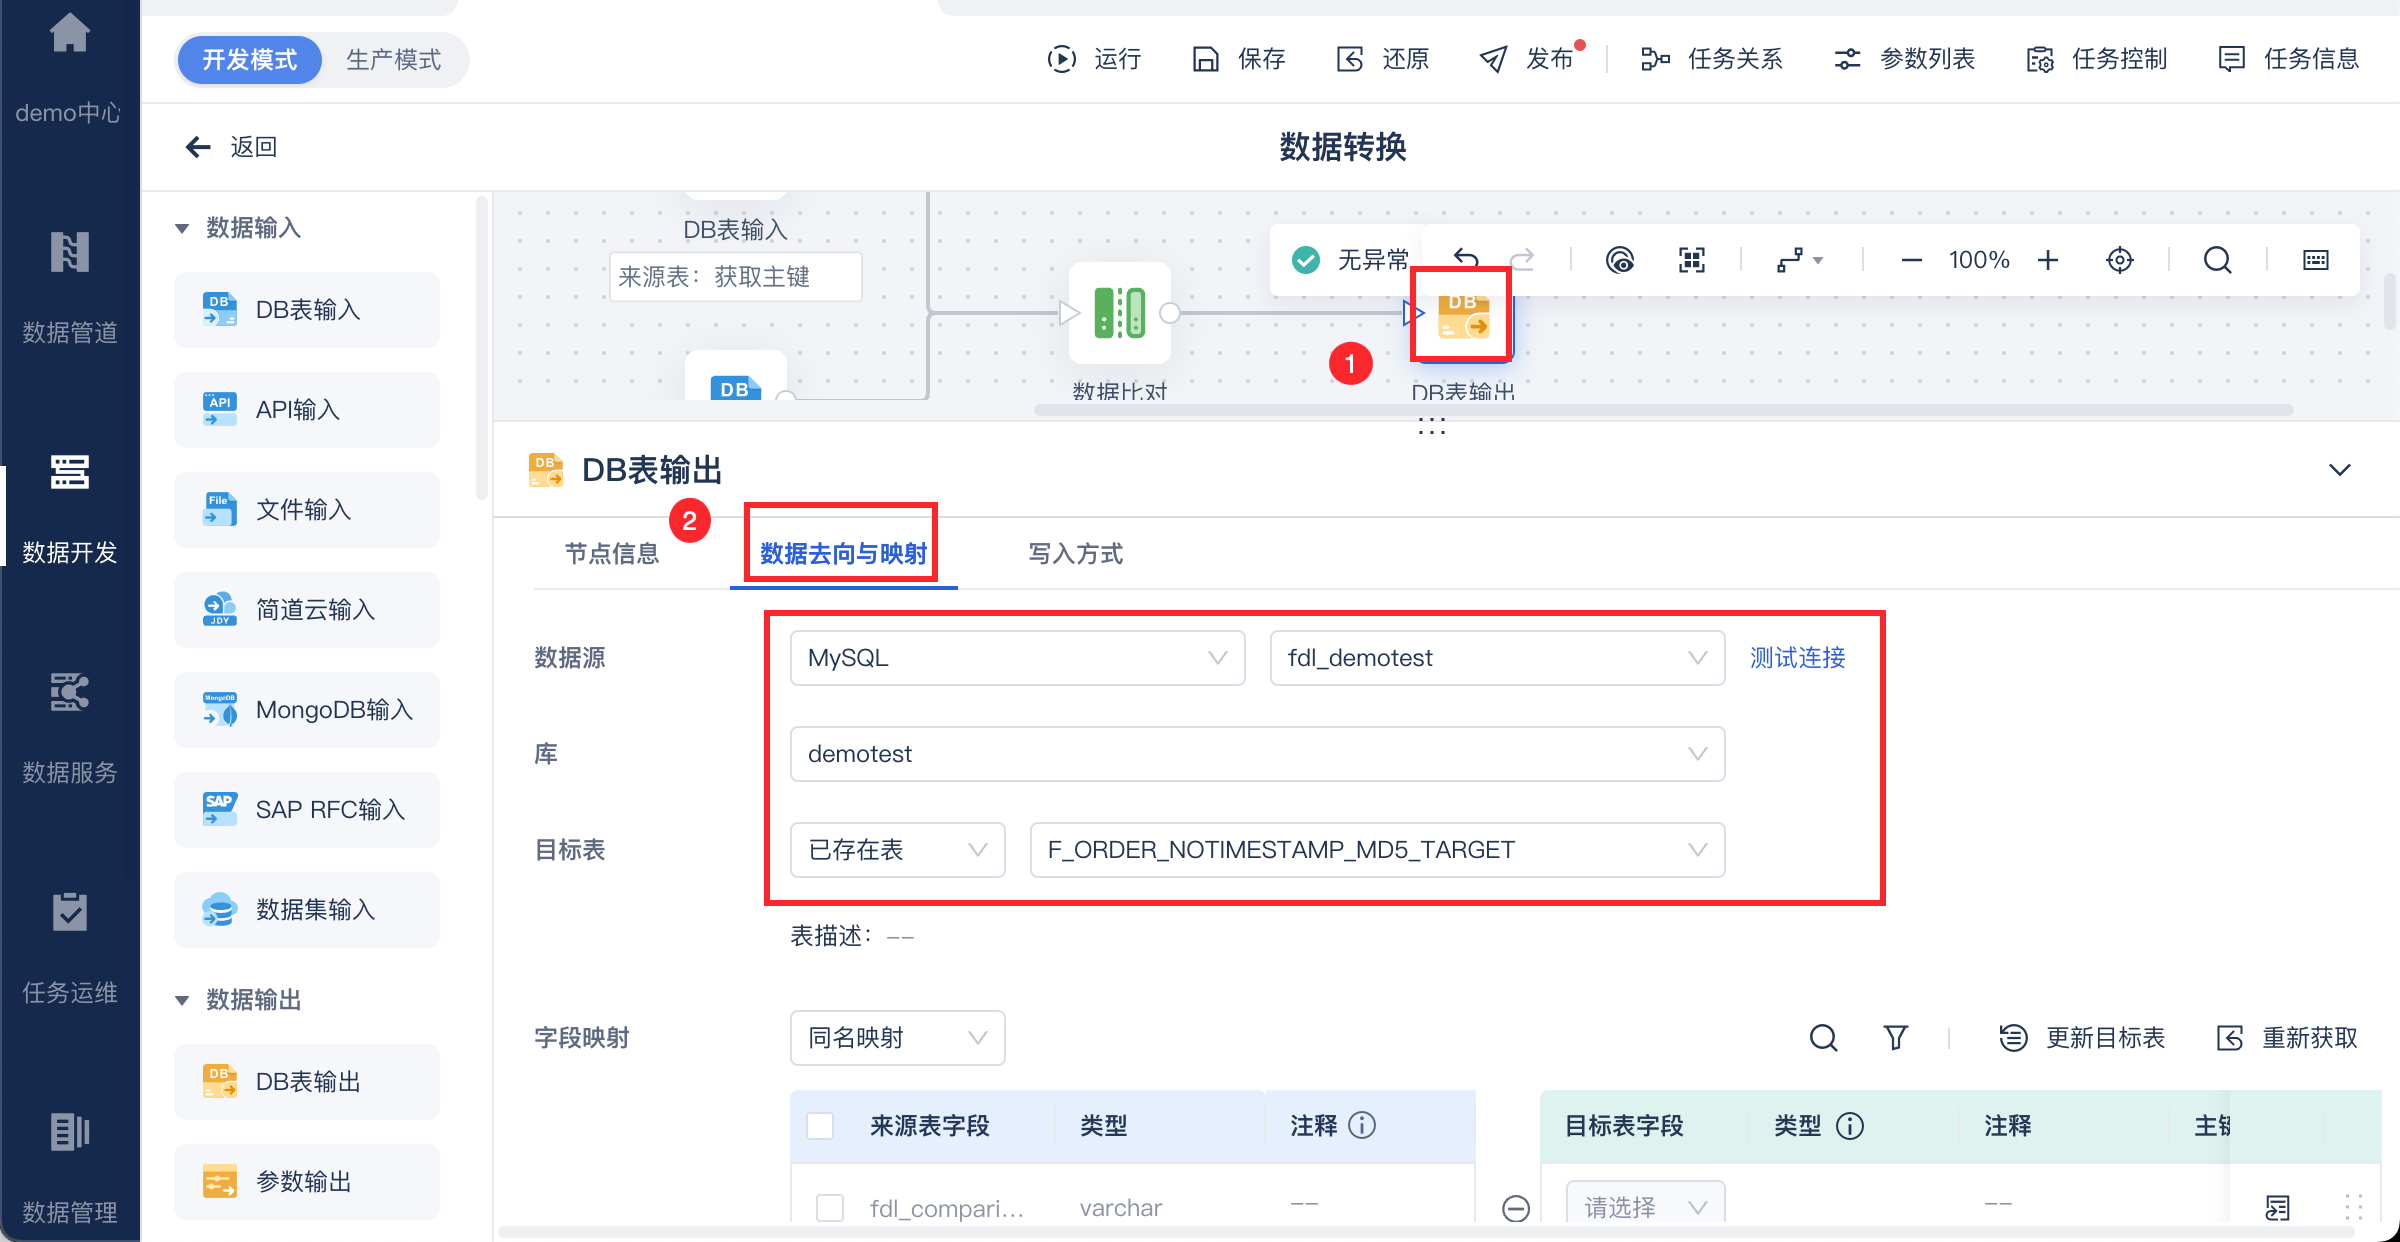Tick the fdl_compari... row checkbox

pos(830,1208)
